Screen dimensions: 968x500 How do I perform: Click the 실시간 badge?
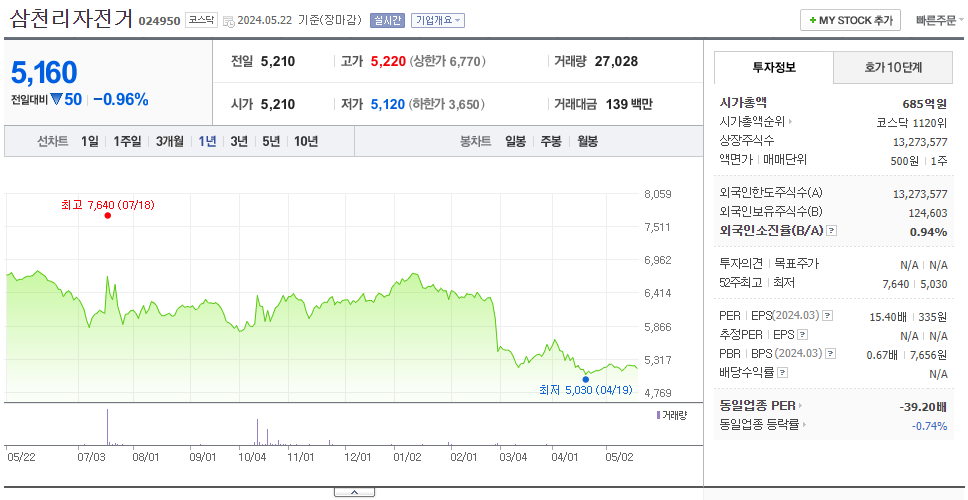[387, 20]
